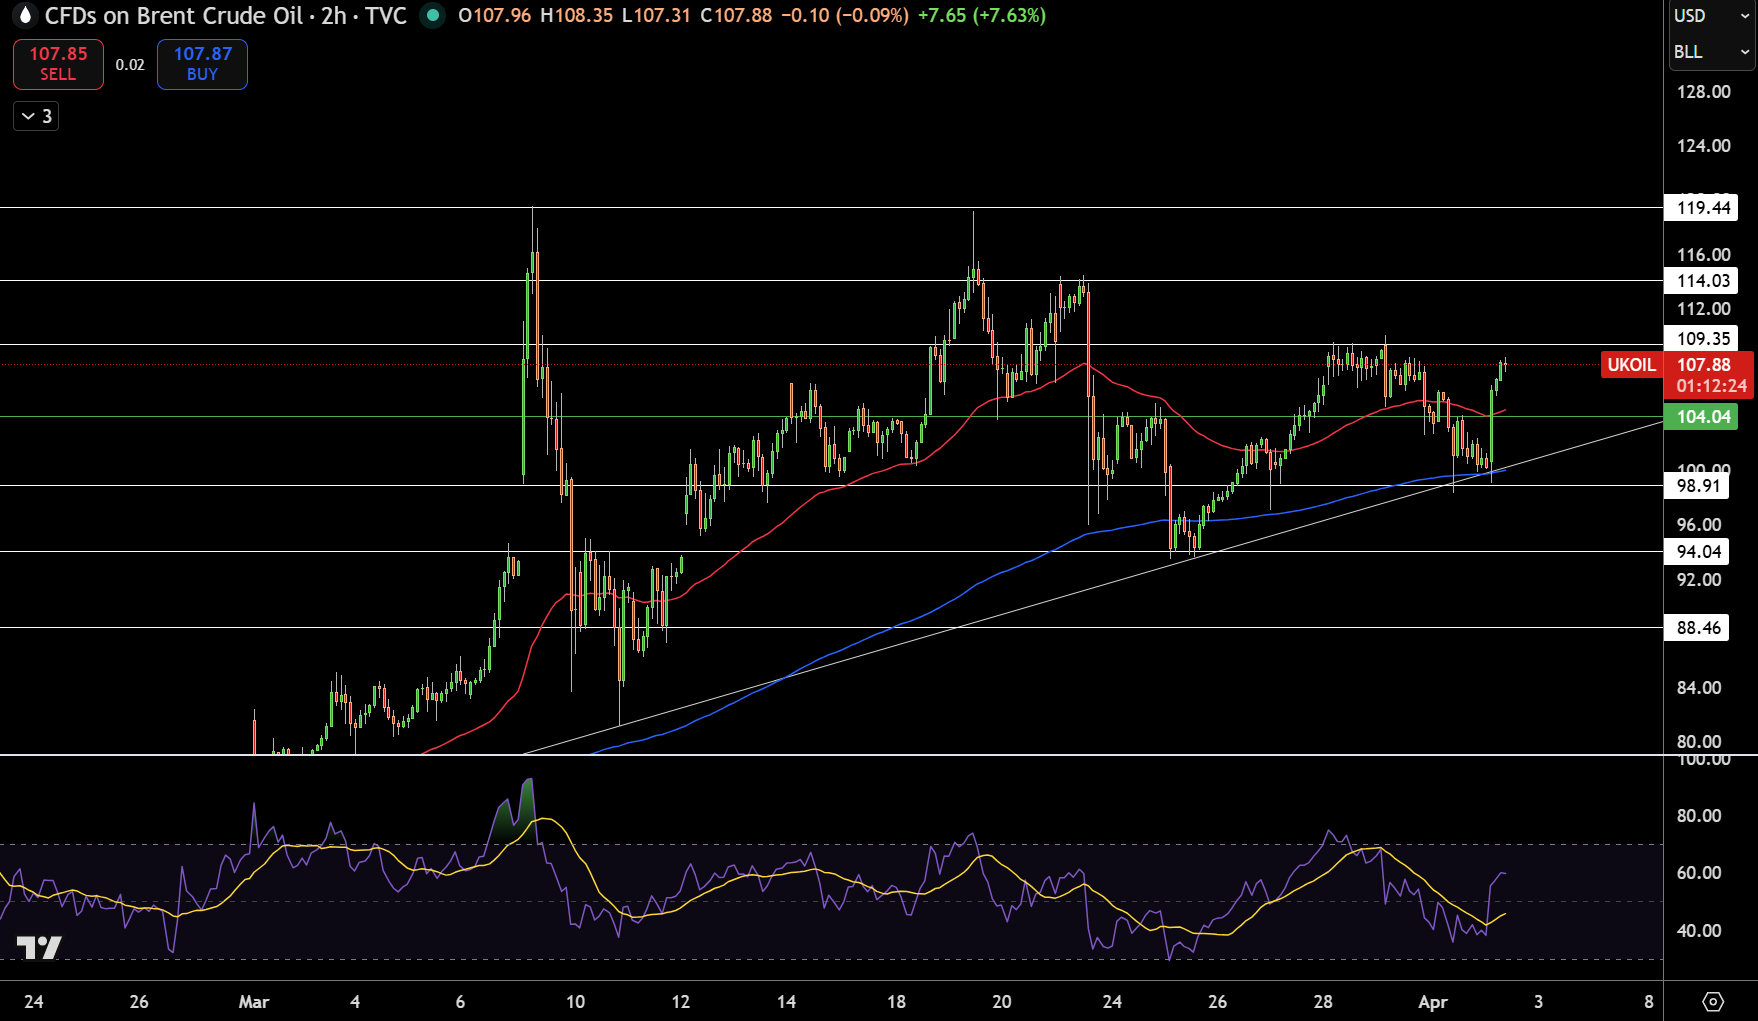
Task: Select the green 104.04 price label
Action: (1702, 417)
